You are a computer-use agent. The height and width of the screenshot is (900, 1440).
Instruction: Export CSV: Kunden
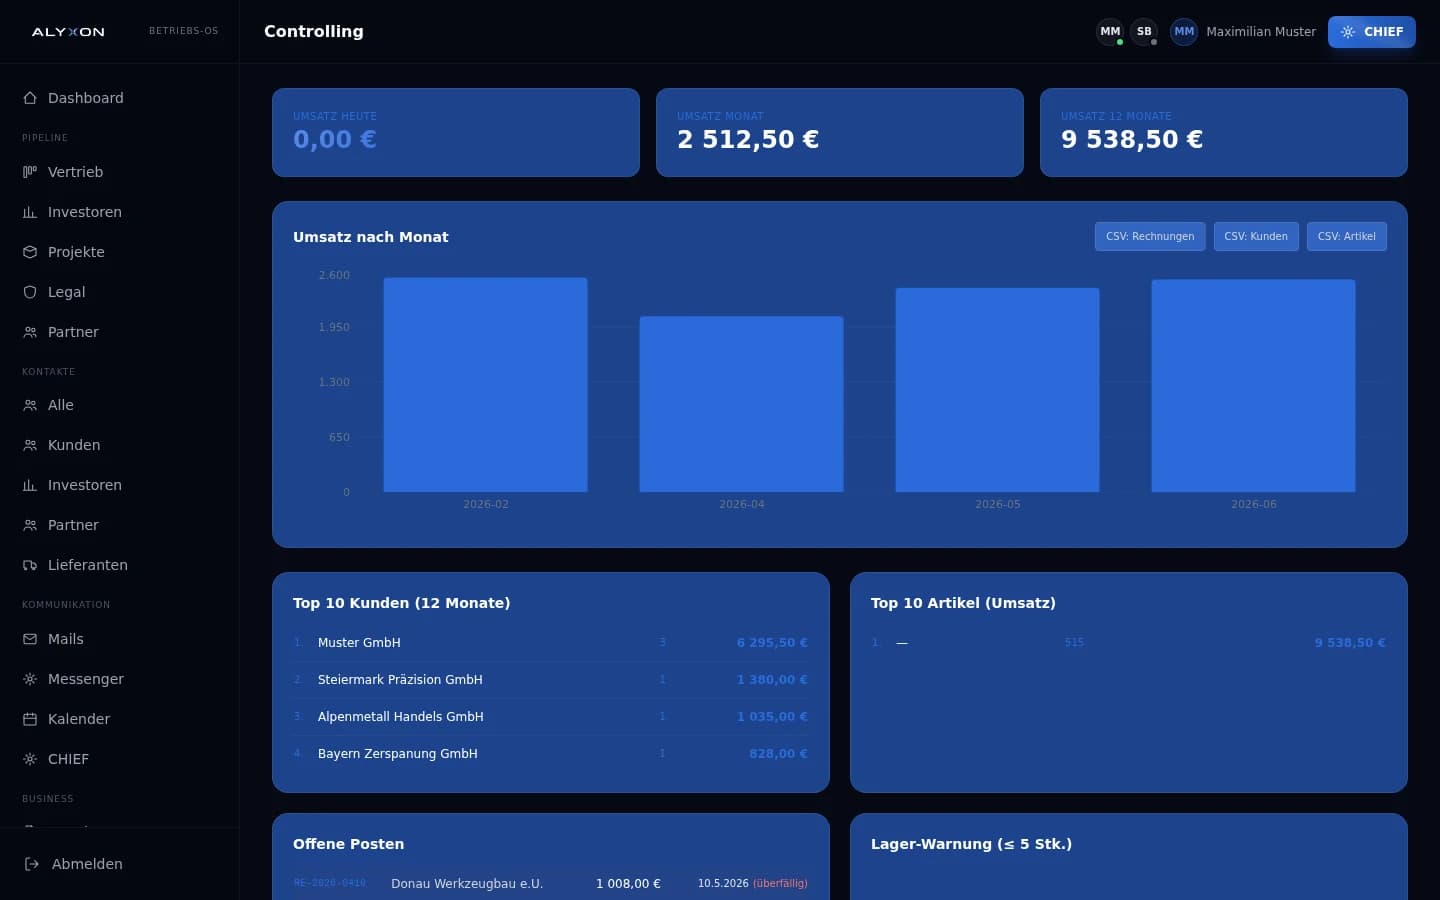pos(1256,236)
